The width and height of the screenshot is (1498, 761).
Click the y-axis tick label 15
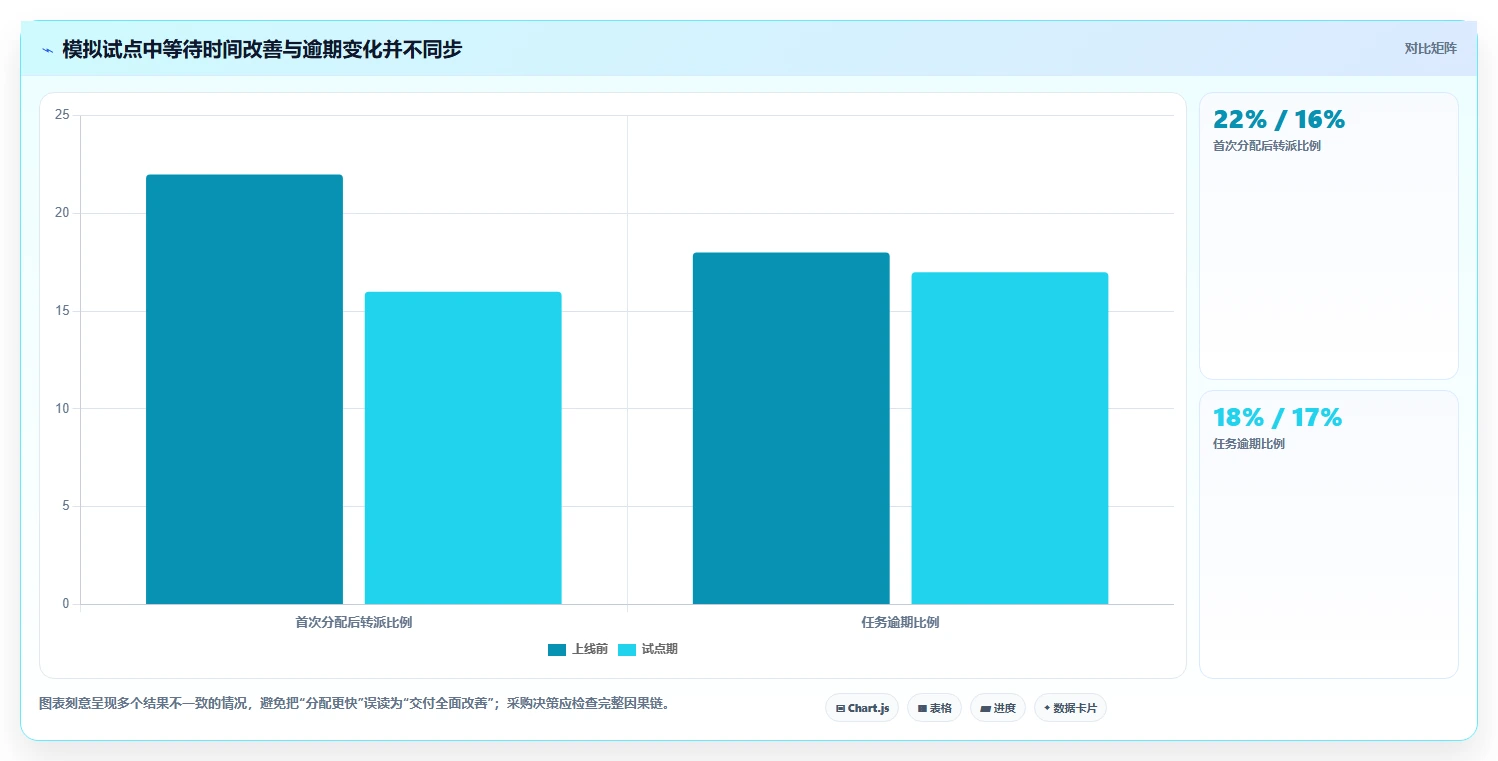click(x=62, y=311)
